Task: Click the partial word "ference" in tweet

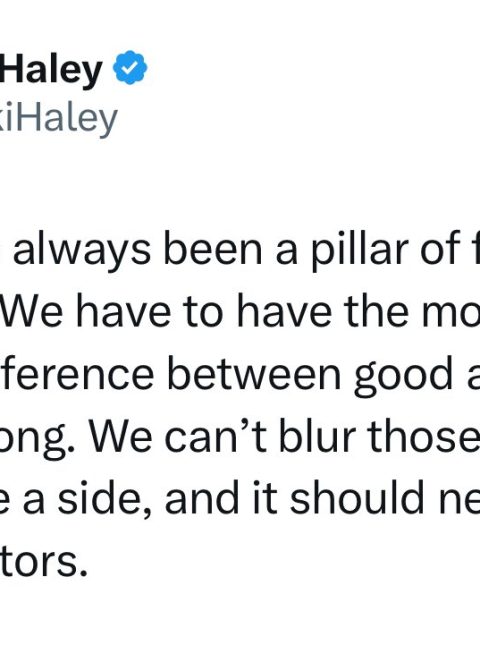Action: click(x=77, y=374)
